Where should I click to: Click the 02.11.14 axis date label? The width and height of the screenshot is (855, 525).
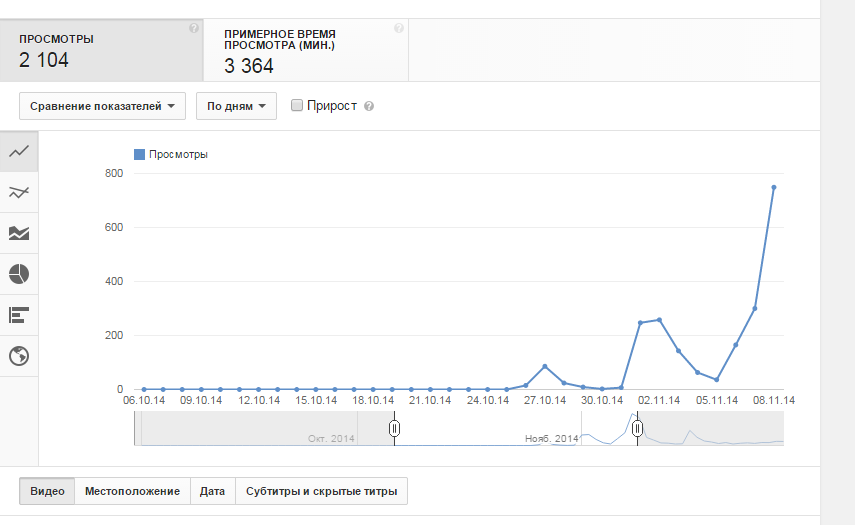tap(659, 401)
